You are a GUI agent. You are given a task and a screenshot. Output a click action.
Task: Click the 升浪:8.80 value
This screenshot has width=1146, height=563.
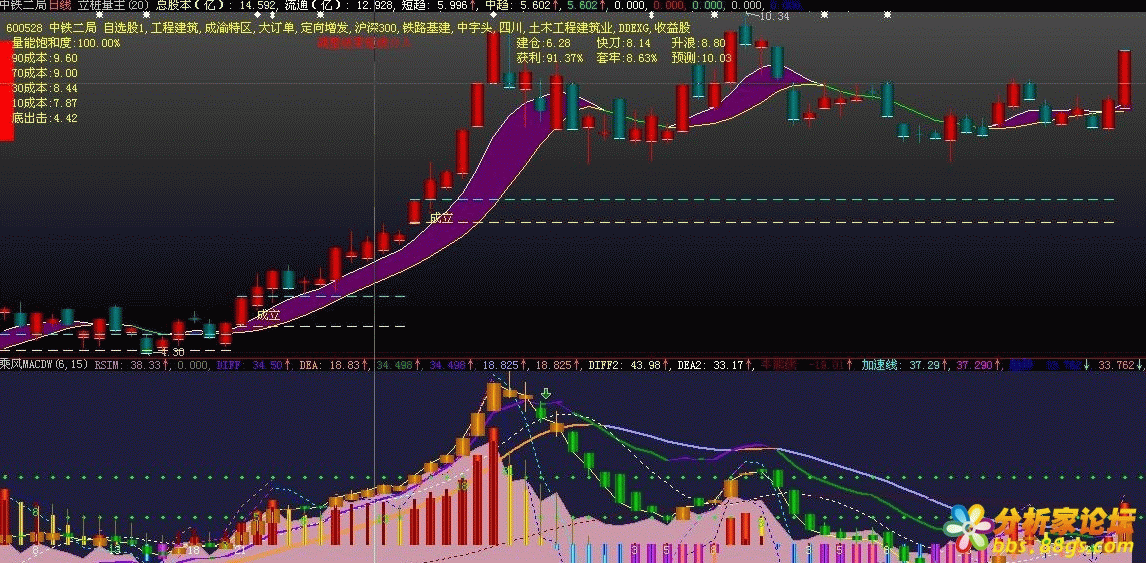(700, 43)
